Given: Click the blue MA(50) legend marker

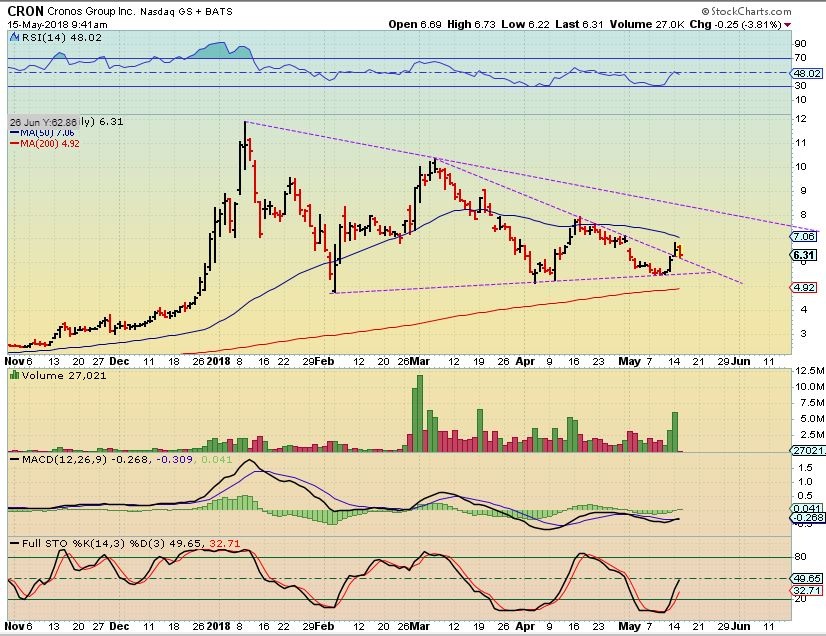Looking at the screenshot, I should tap(13, 133).
